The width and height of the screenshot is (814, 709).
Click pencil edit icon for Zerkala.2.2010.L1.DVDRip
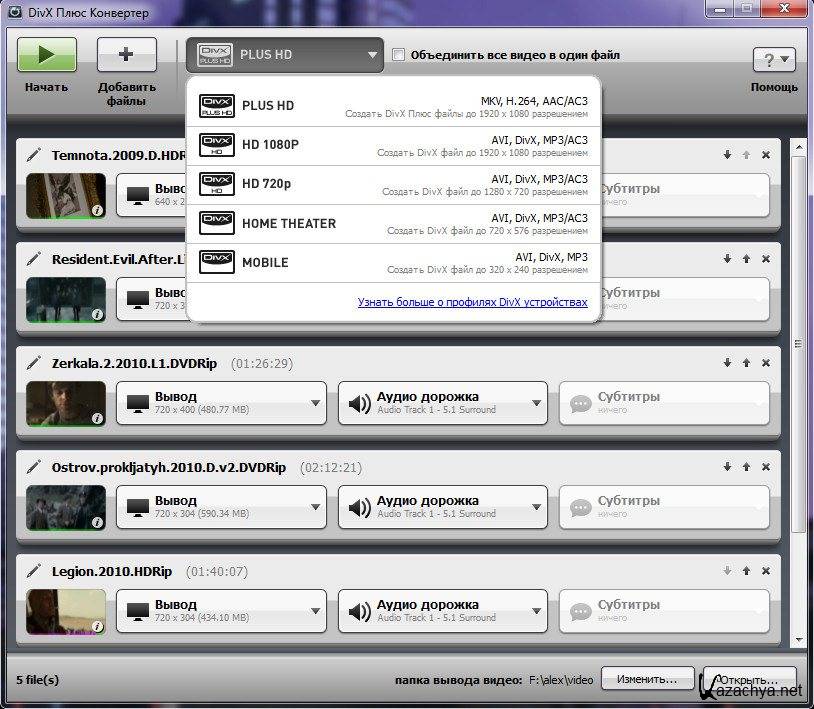[34, 363]
